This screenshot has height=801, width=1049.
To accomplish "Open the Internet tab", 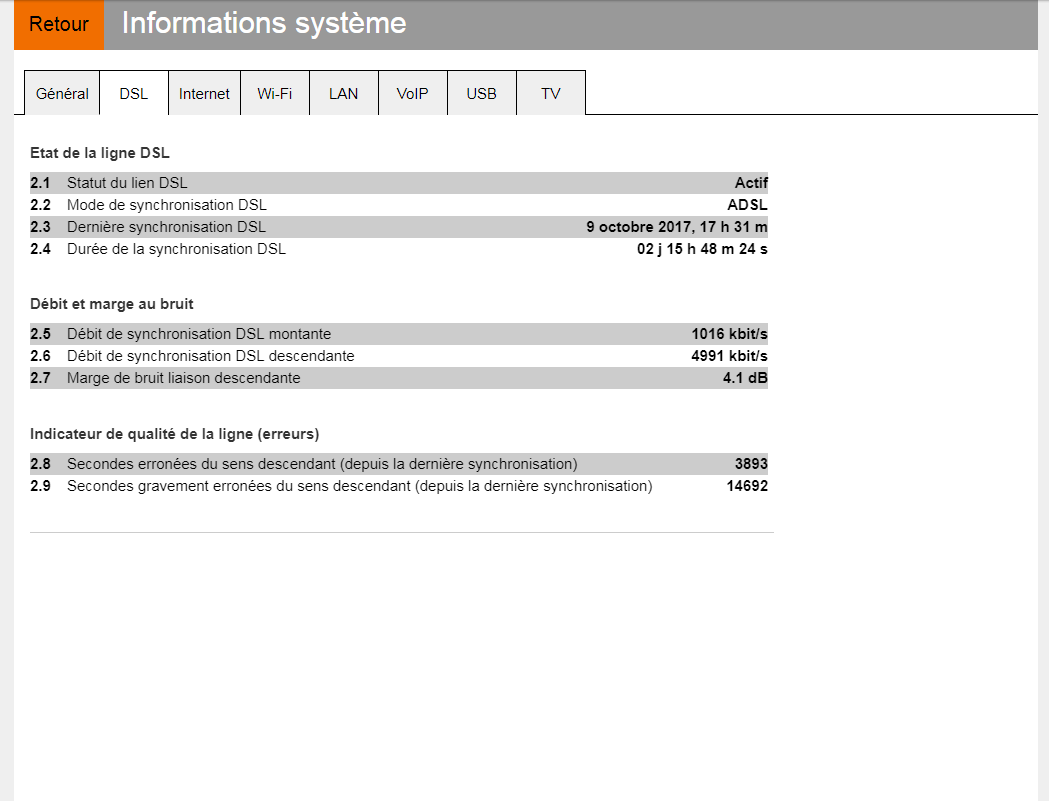I will [x=204, y=94].
